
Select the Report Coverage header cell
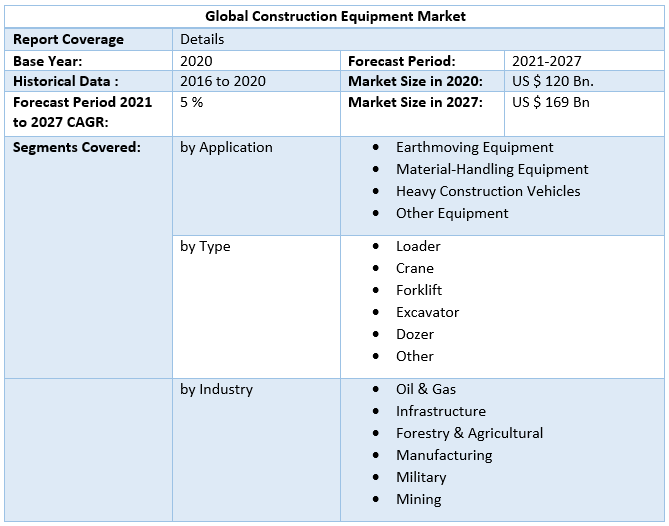[x=69, y=39]
